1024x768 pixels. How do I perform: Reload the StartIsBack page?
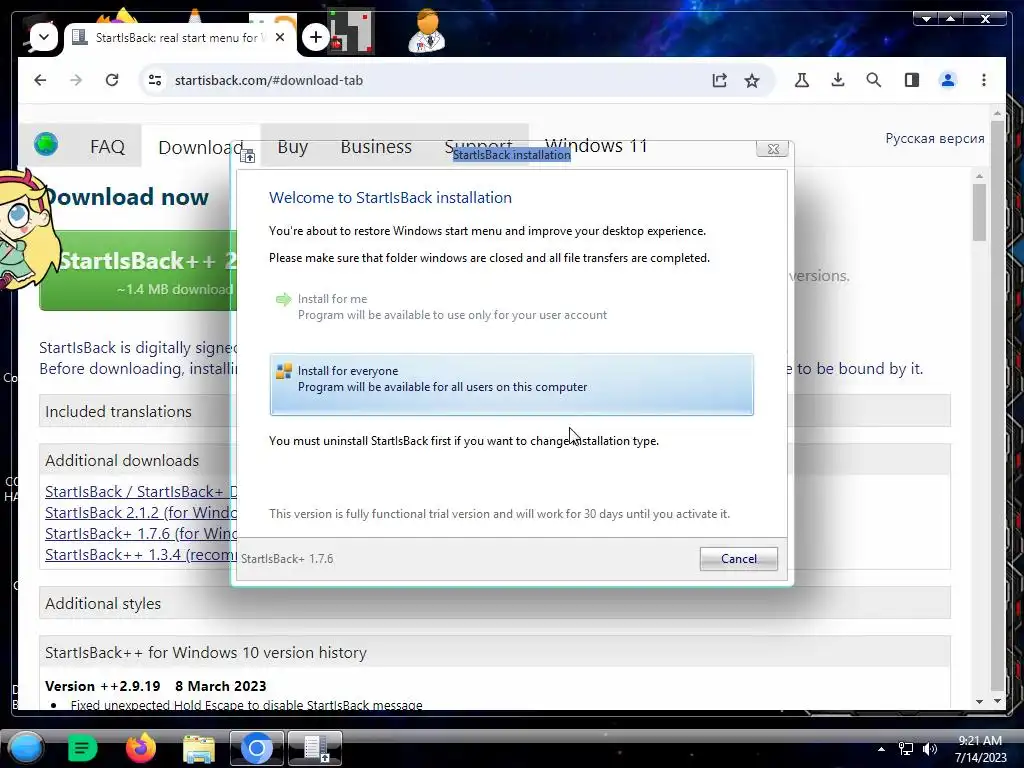click(x=112, y=80)
